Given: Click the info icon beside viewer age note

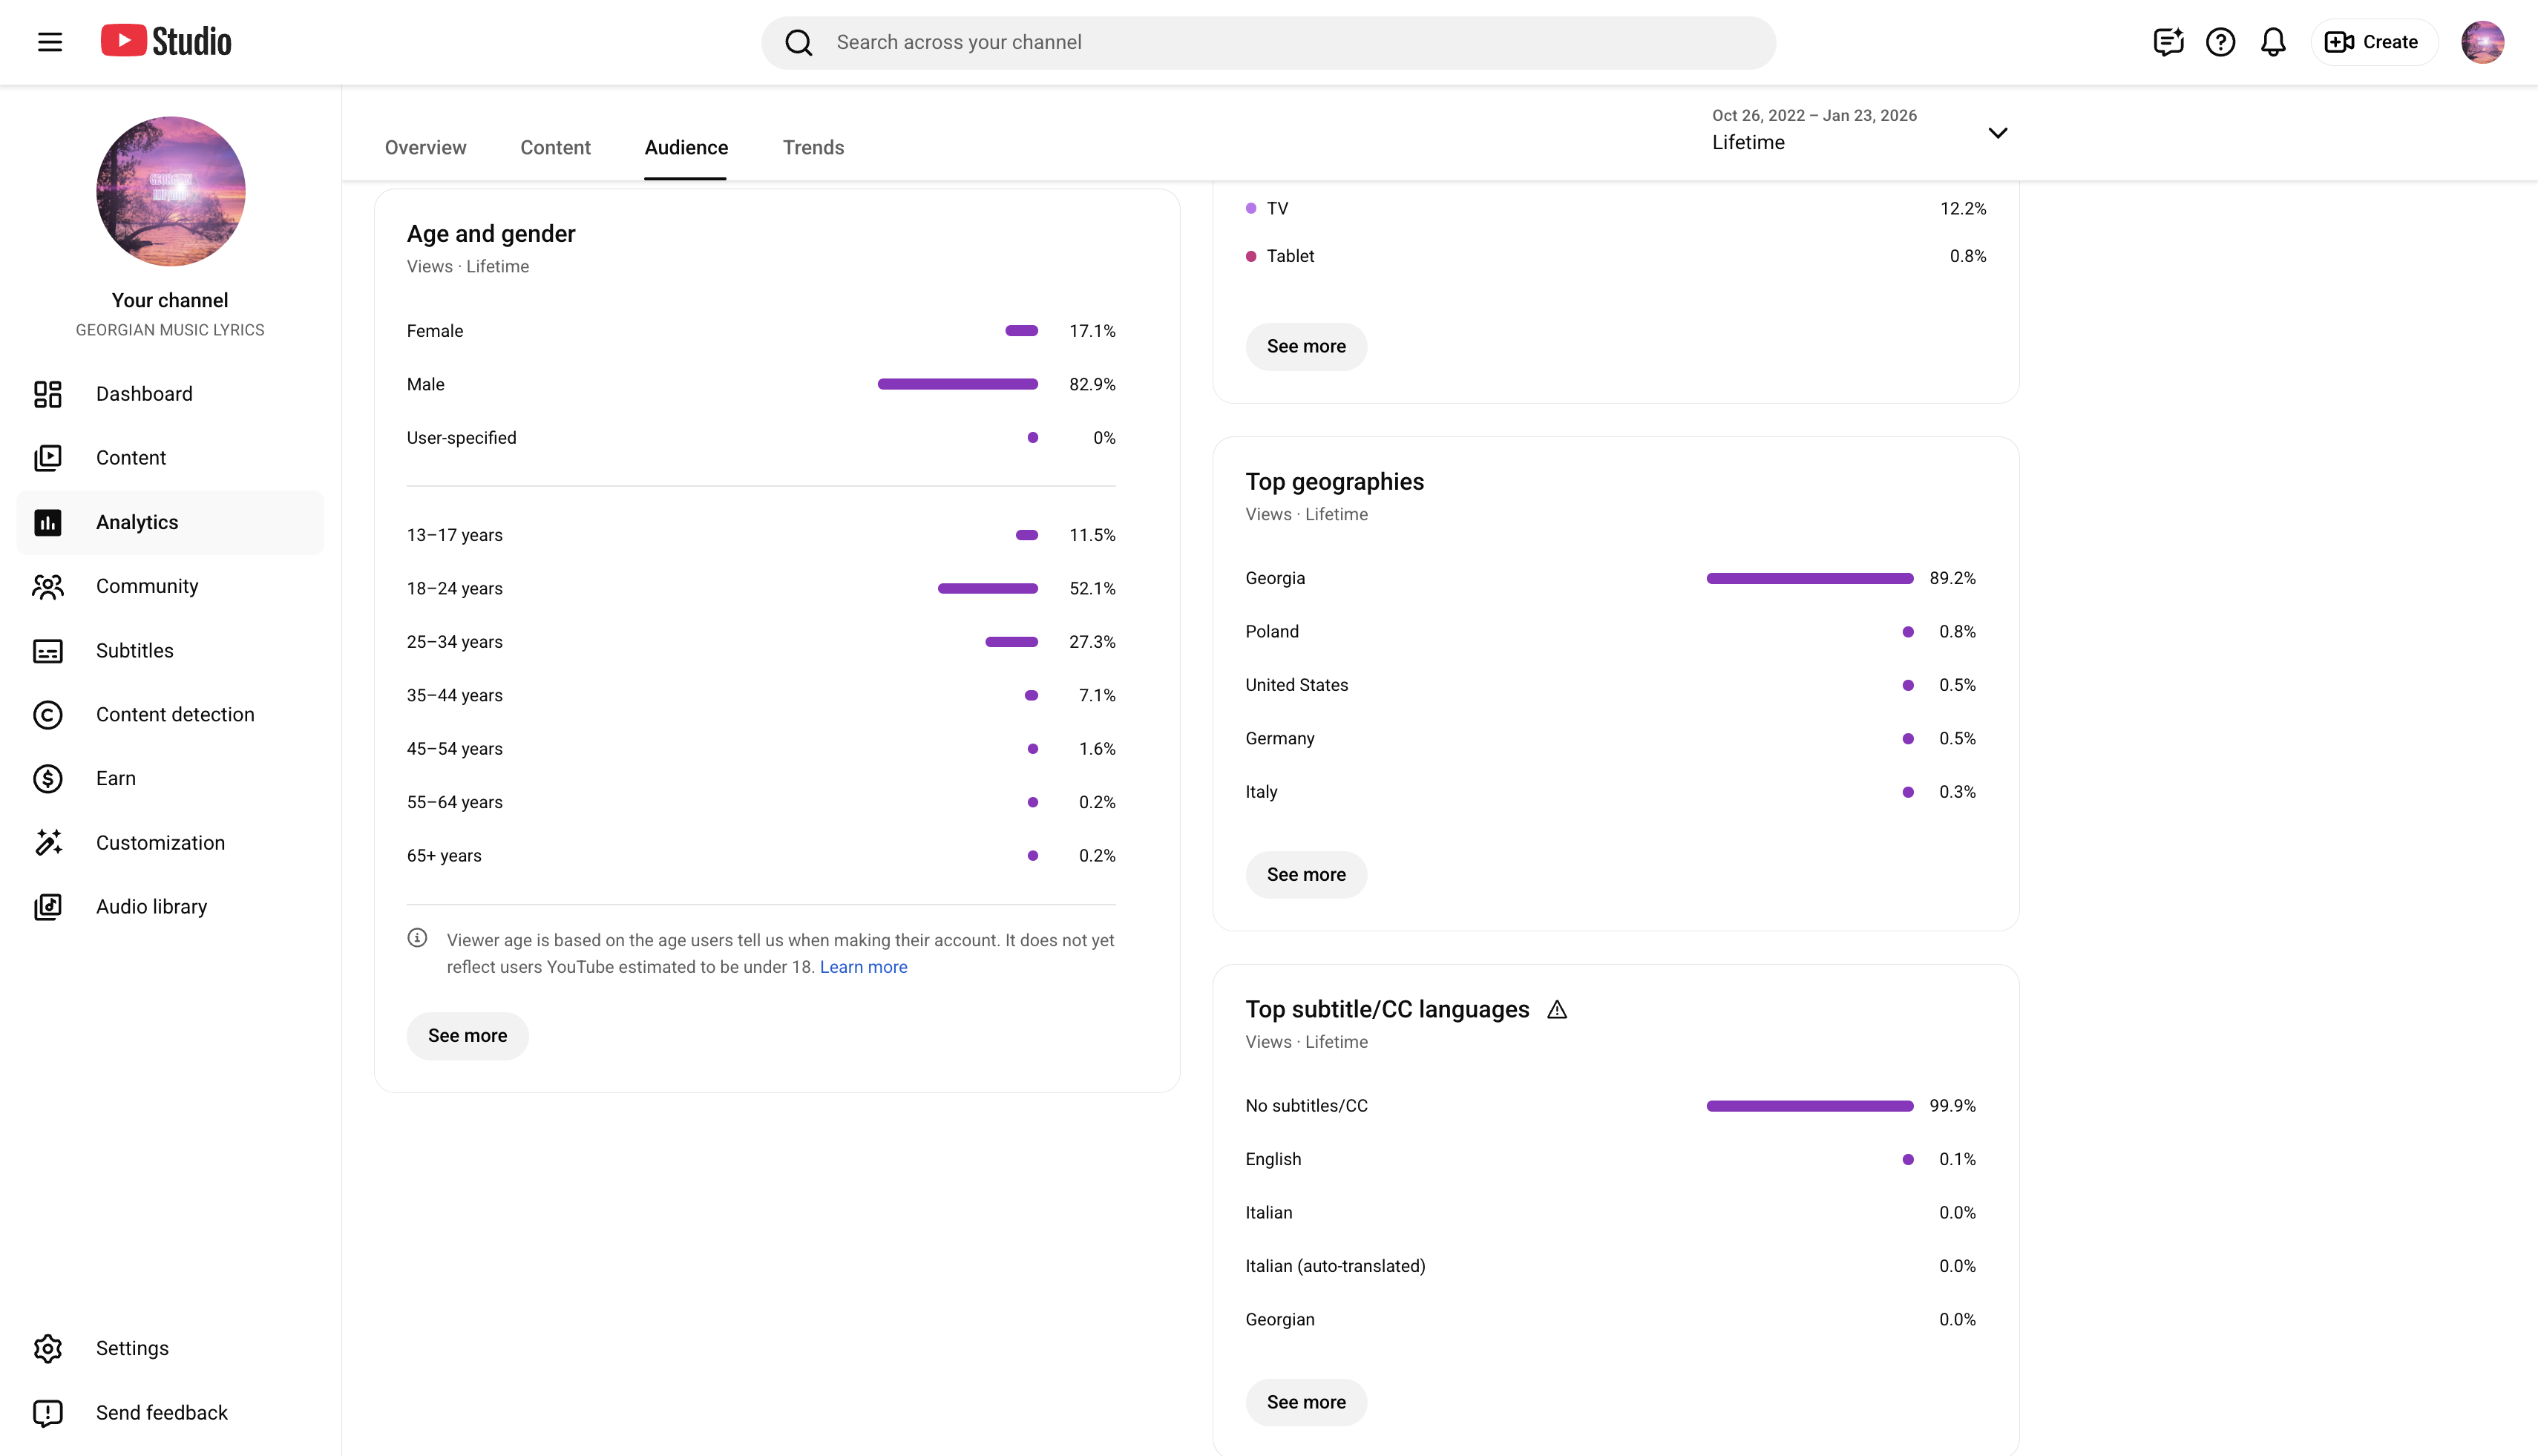Looking at the screenshot, I should [x=417, y=938].
